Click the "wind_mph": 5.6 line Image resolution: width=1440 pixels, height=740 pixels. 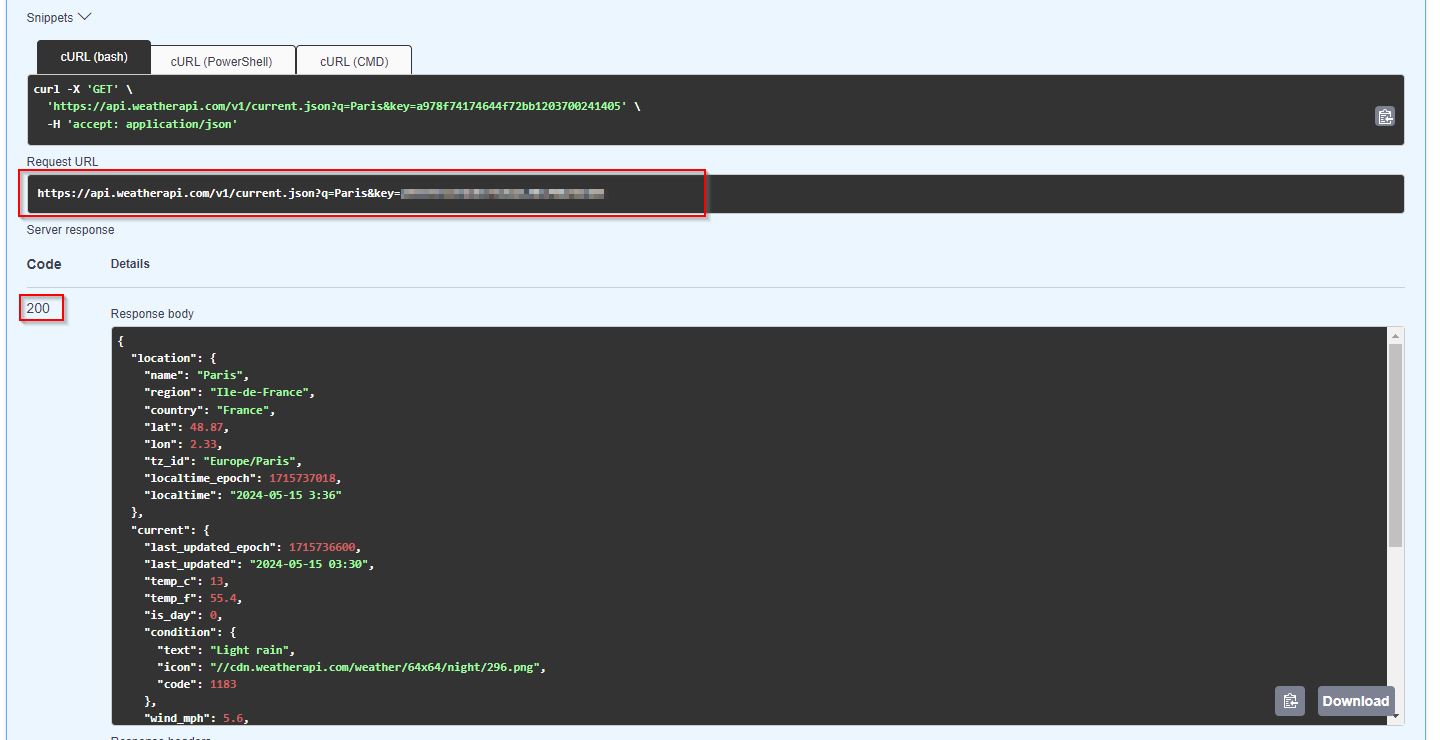pos(196,718)
